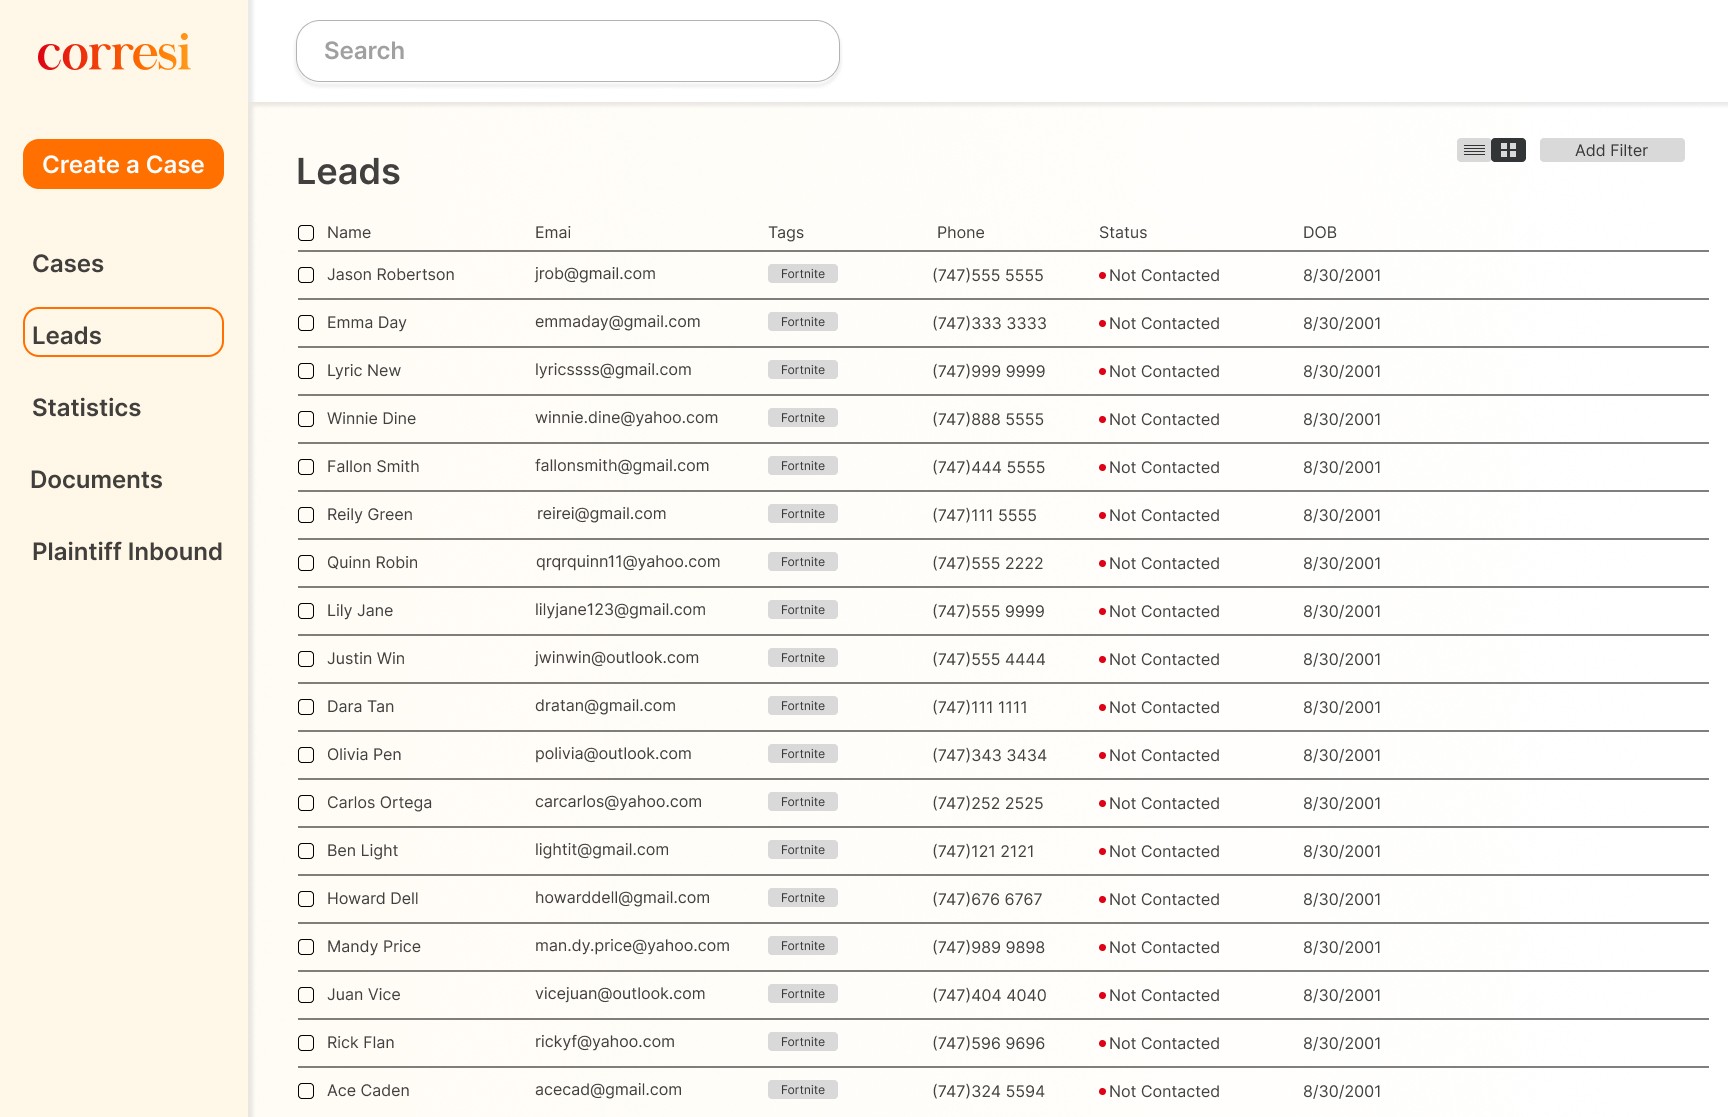Click the Emai column header
The image size is (1728, 1117).
pos(553,233)
